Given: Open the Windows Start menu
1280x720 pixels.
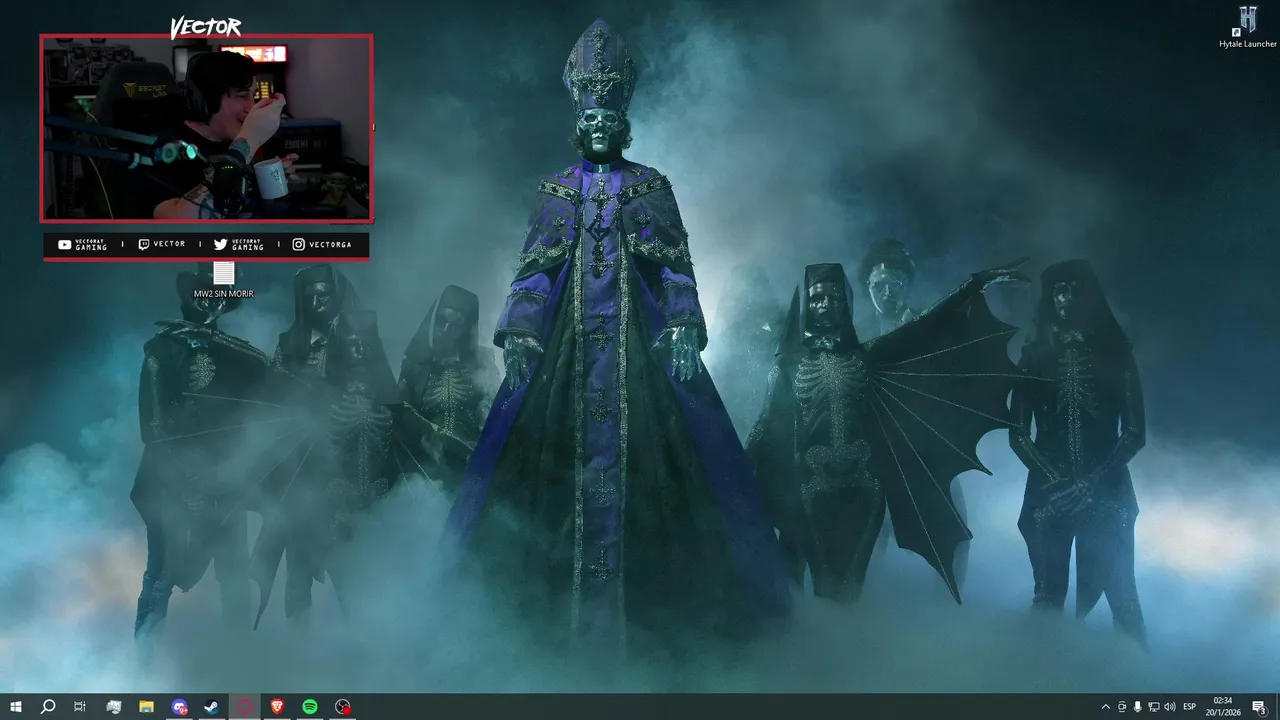Looking at the screenshot, I should [16, 707].
